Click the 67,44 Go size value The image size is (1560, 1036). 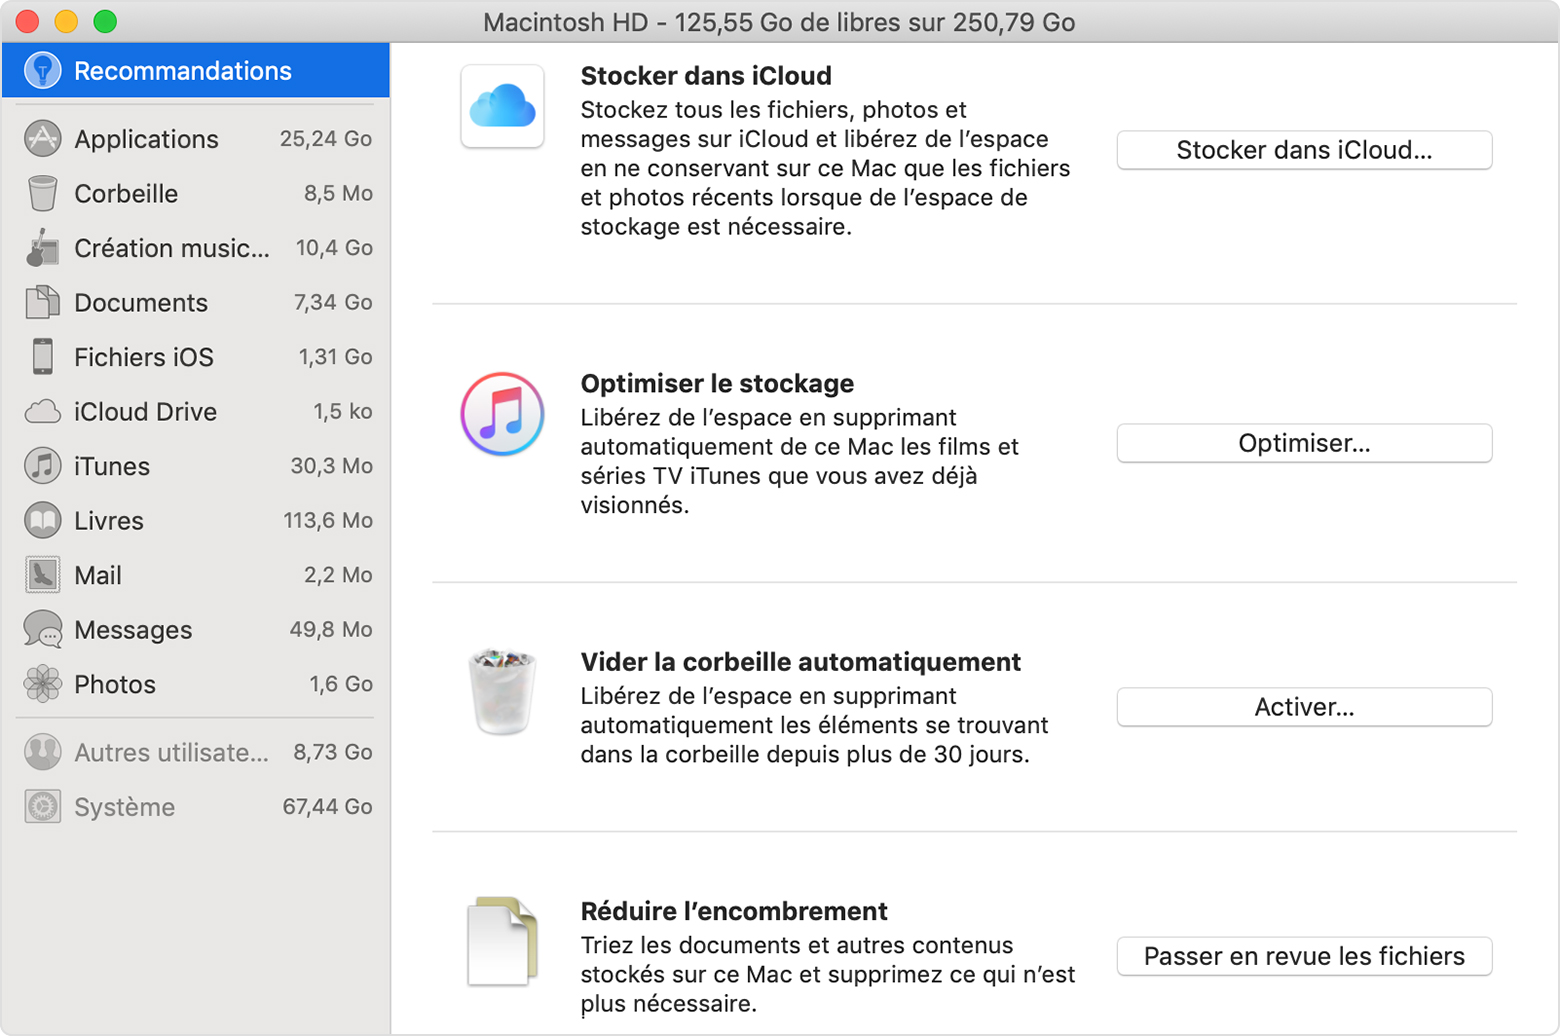coord(328,807)
